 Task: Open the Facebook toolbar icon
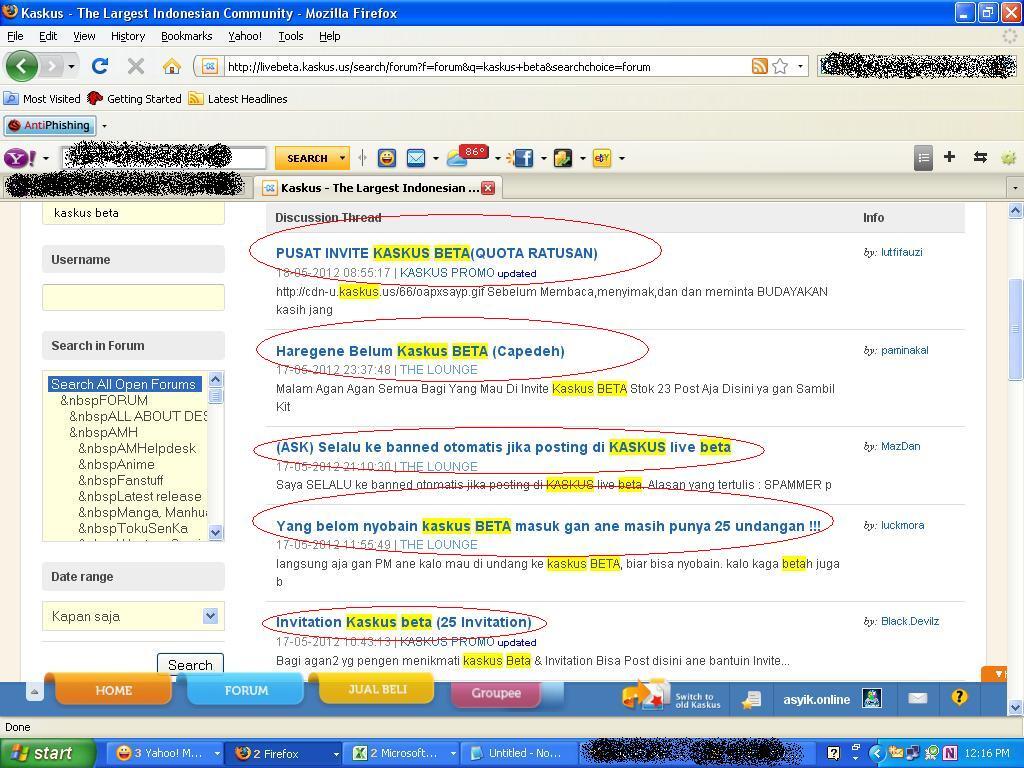click(522, 158)
